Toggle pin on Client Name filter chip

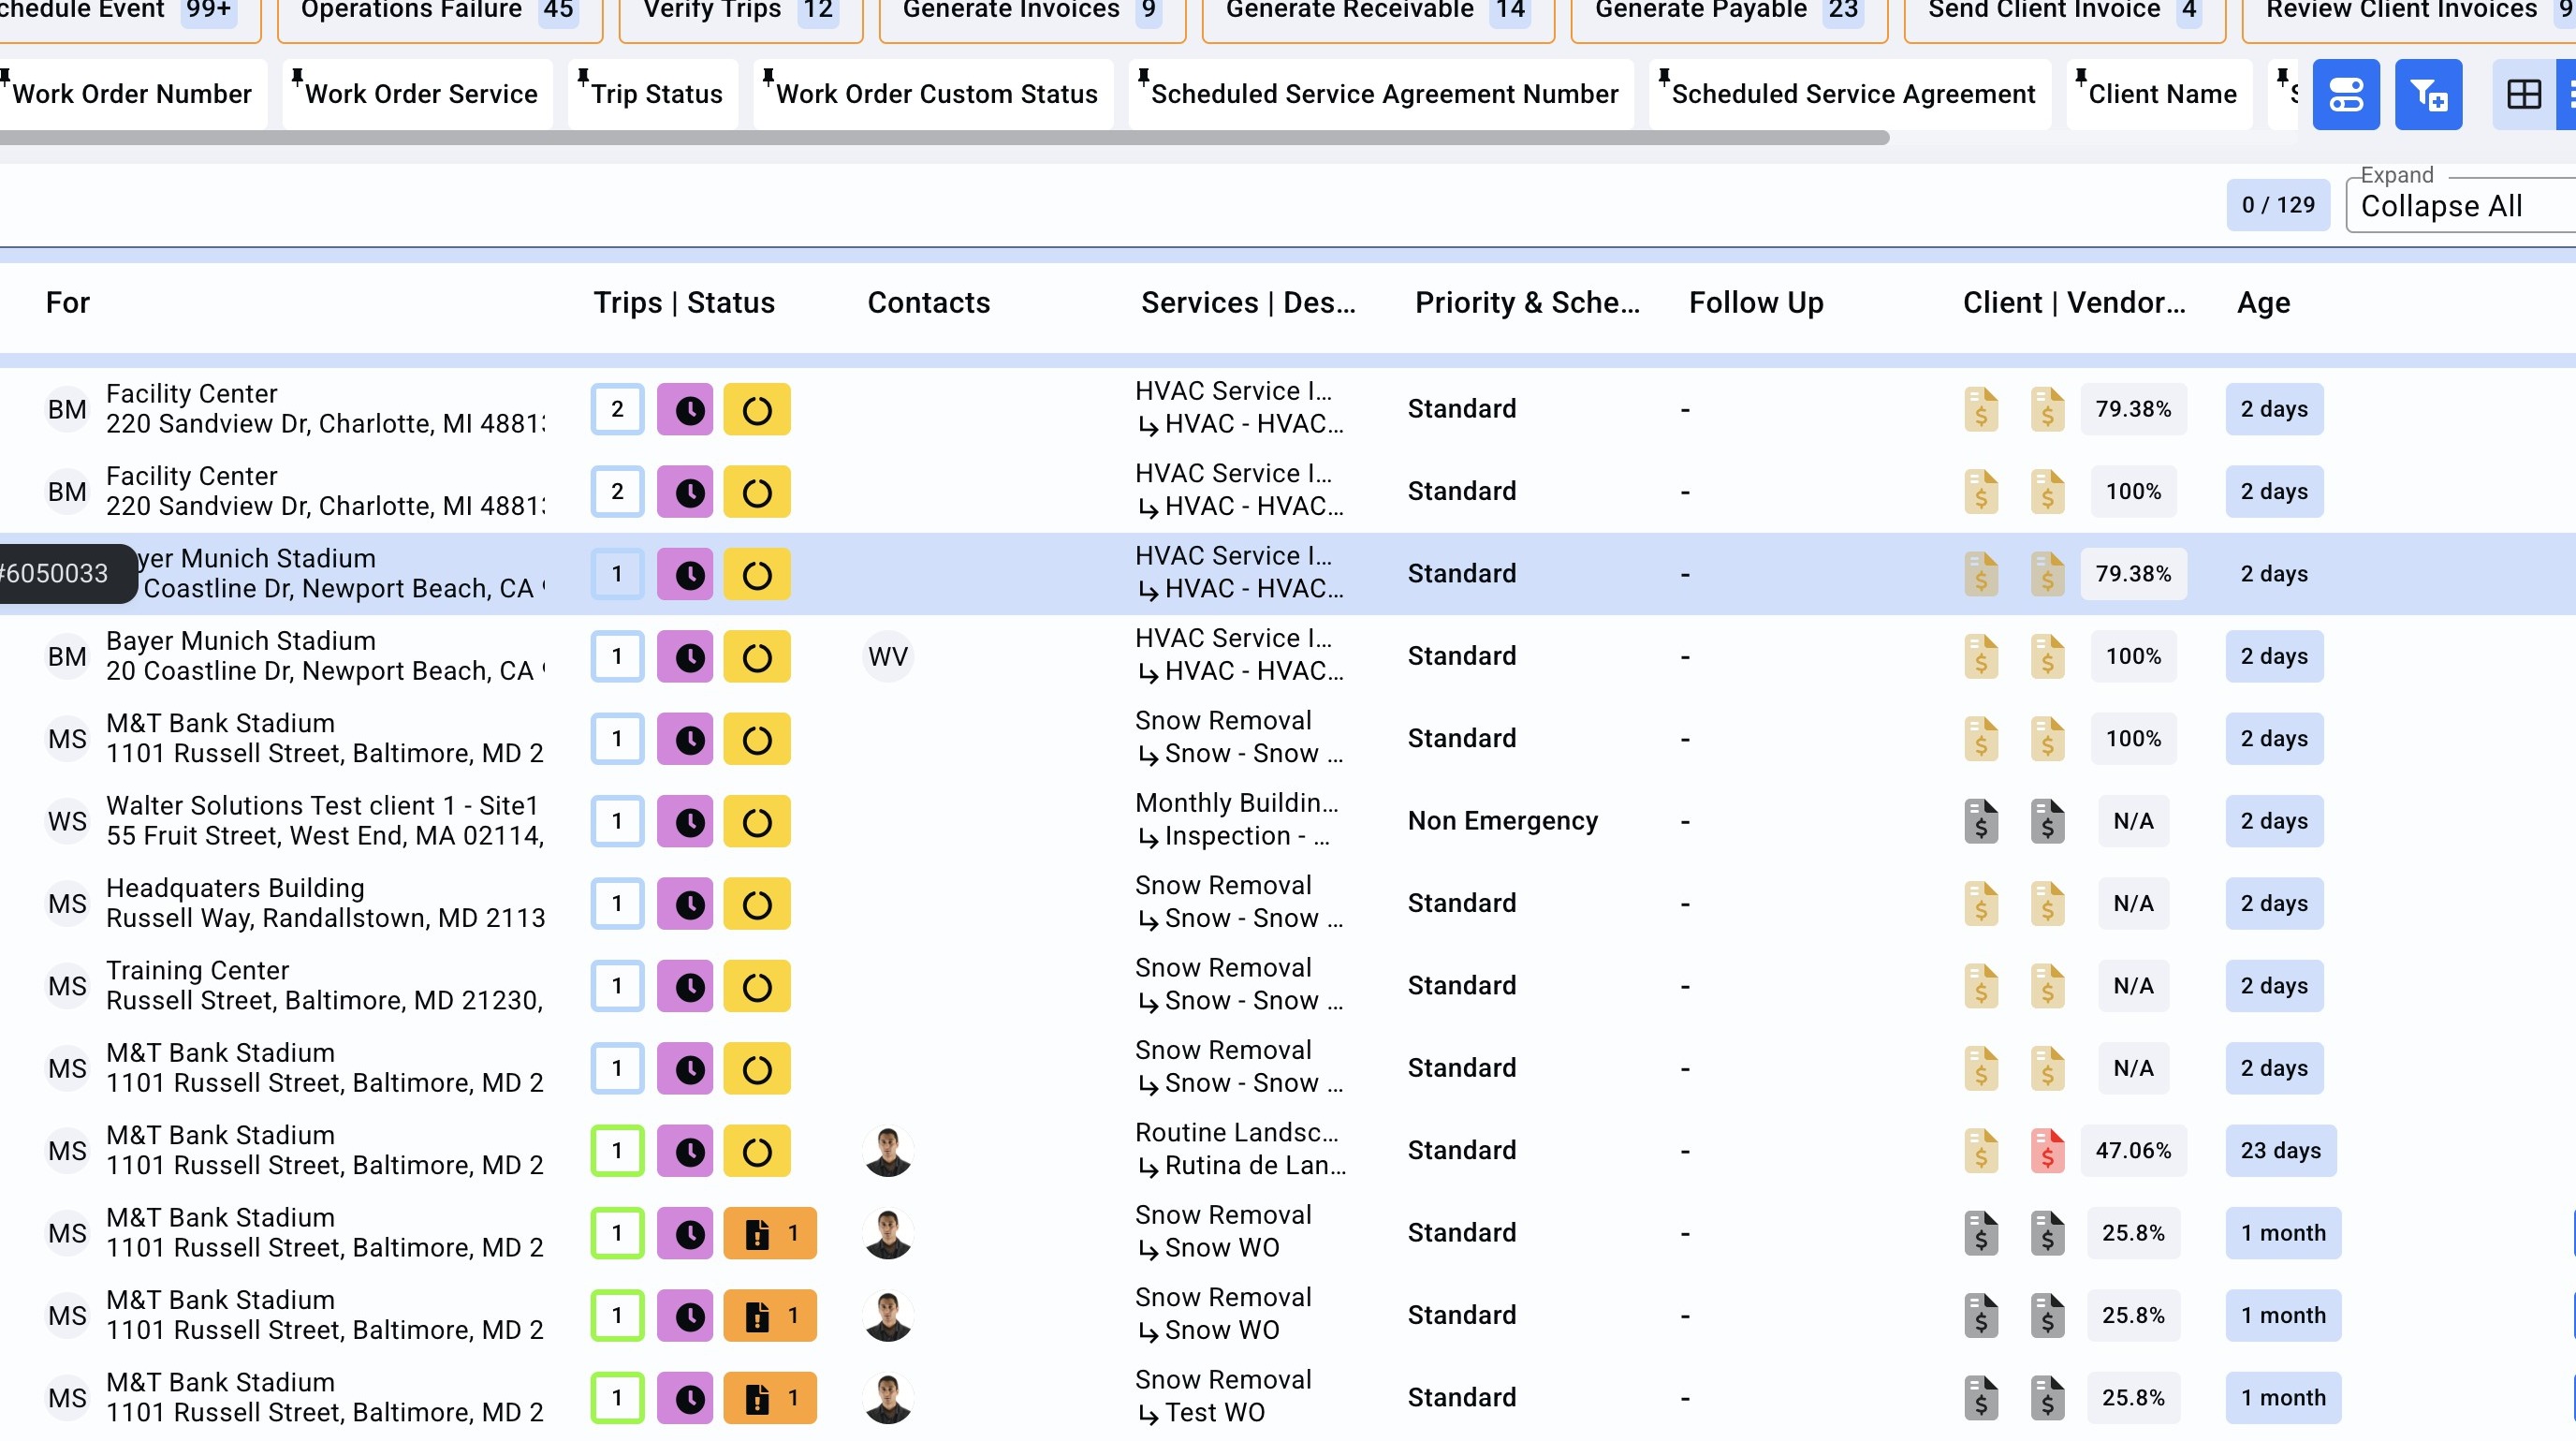[2081, 76]
